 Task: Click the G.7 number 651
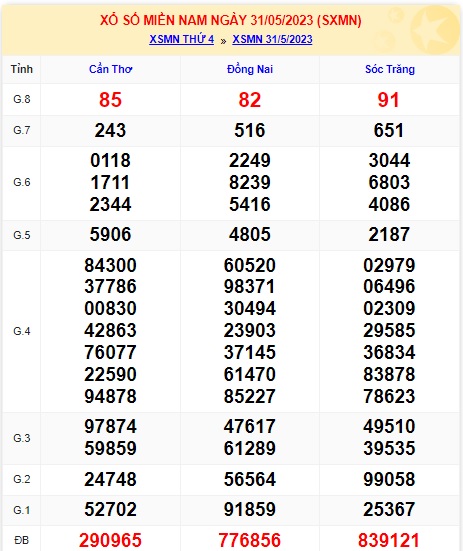(x=389, y=130)
